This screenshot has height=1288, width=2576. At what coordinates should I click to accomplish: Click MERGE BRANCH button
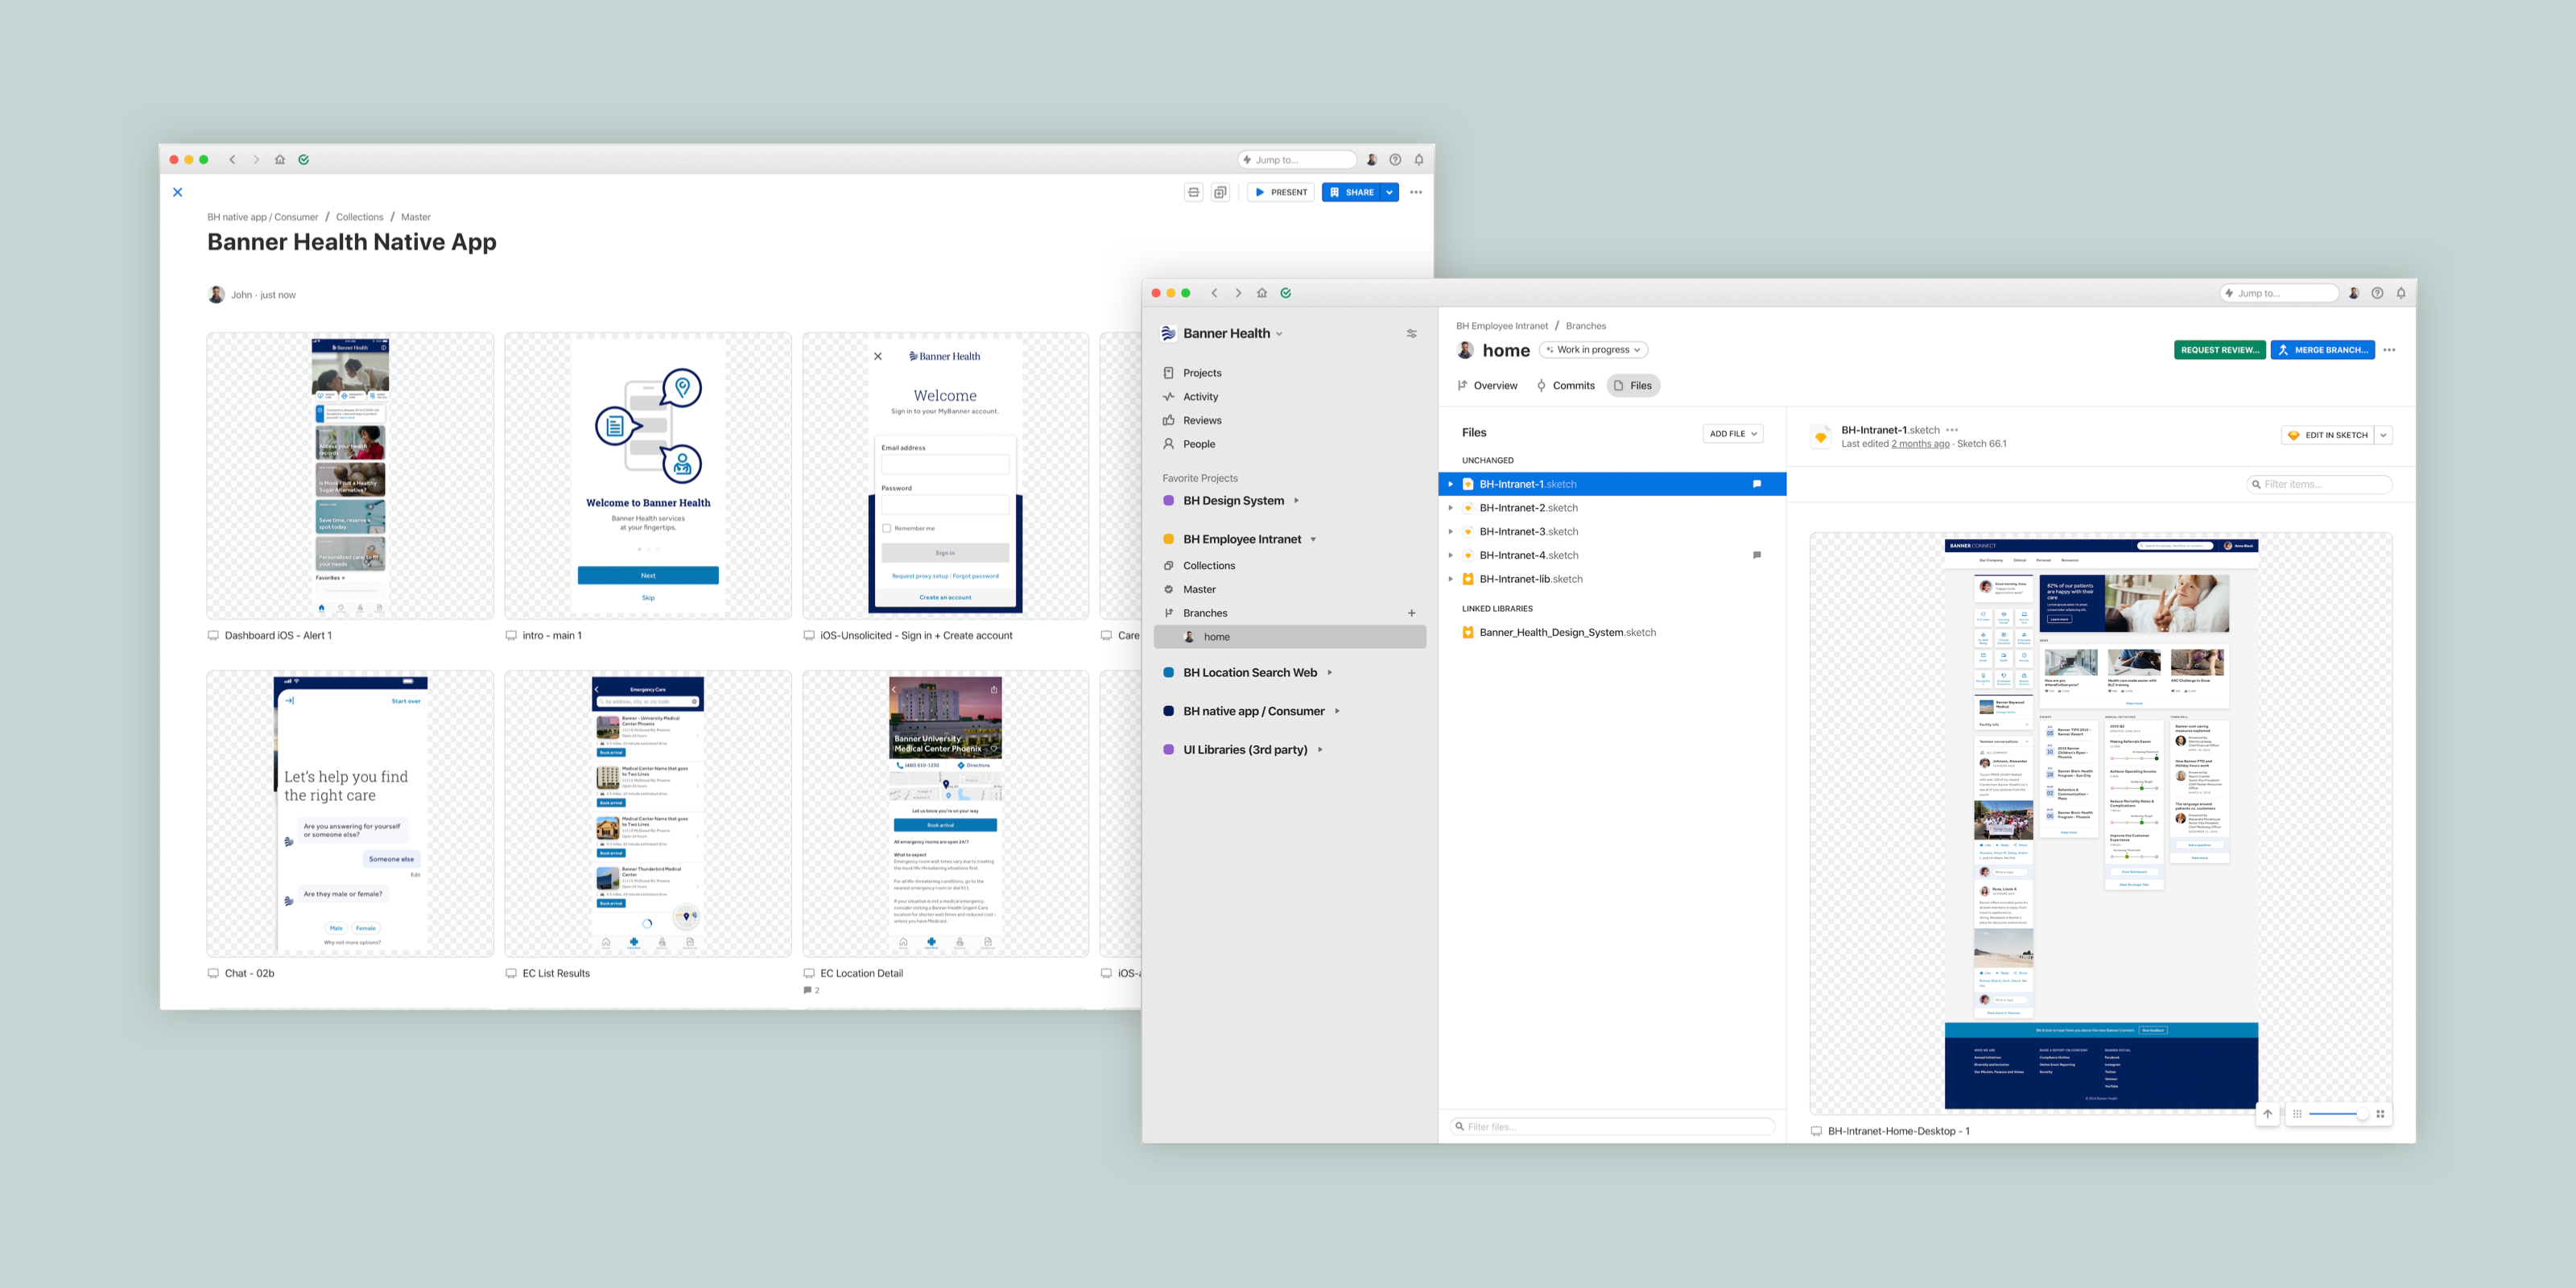[2322, 350]
